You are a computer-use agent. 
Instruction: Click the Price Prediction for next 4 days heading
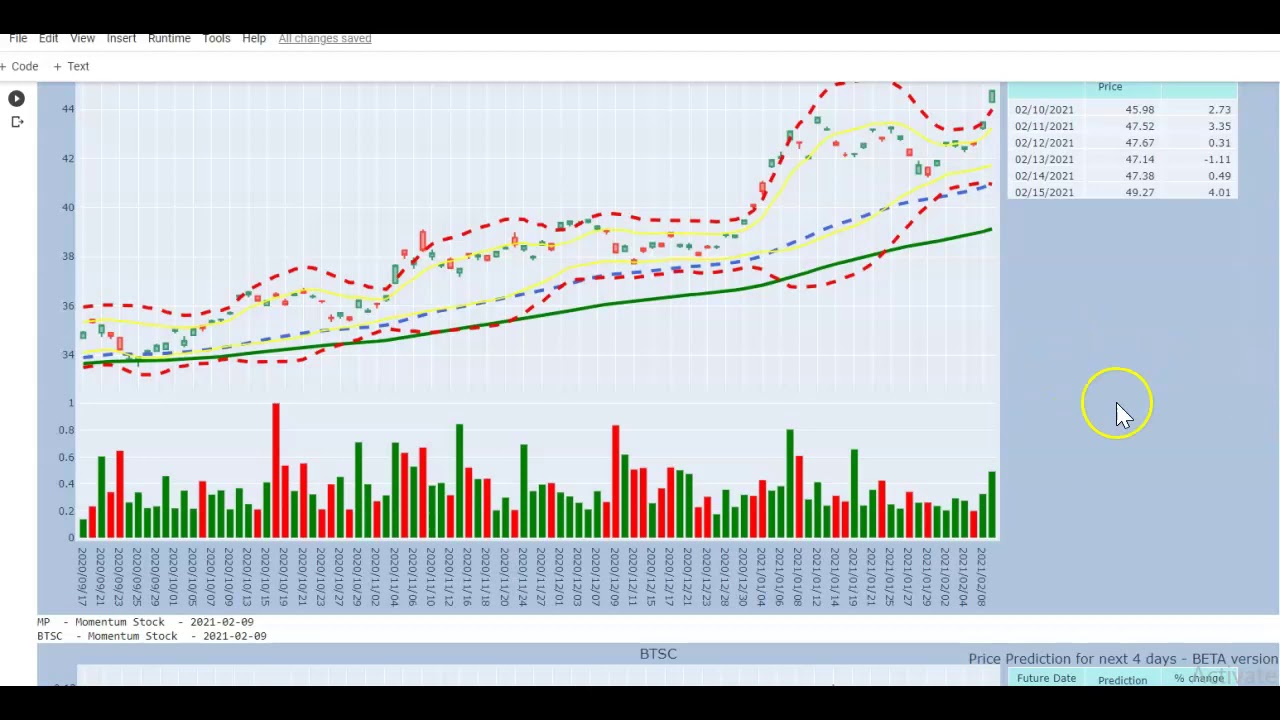(1123, 659)
